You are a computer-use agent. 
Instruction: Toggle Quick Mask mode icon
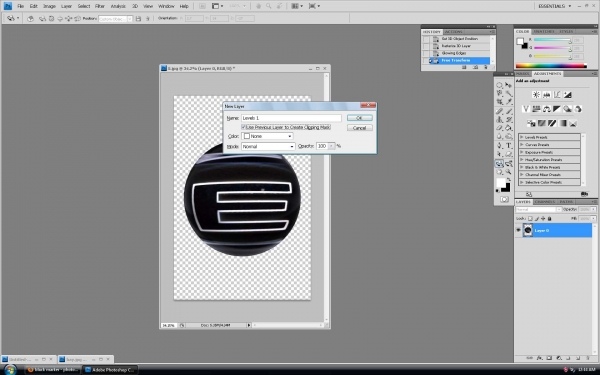504,199
